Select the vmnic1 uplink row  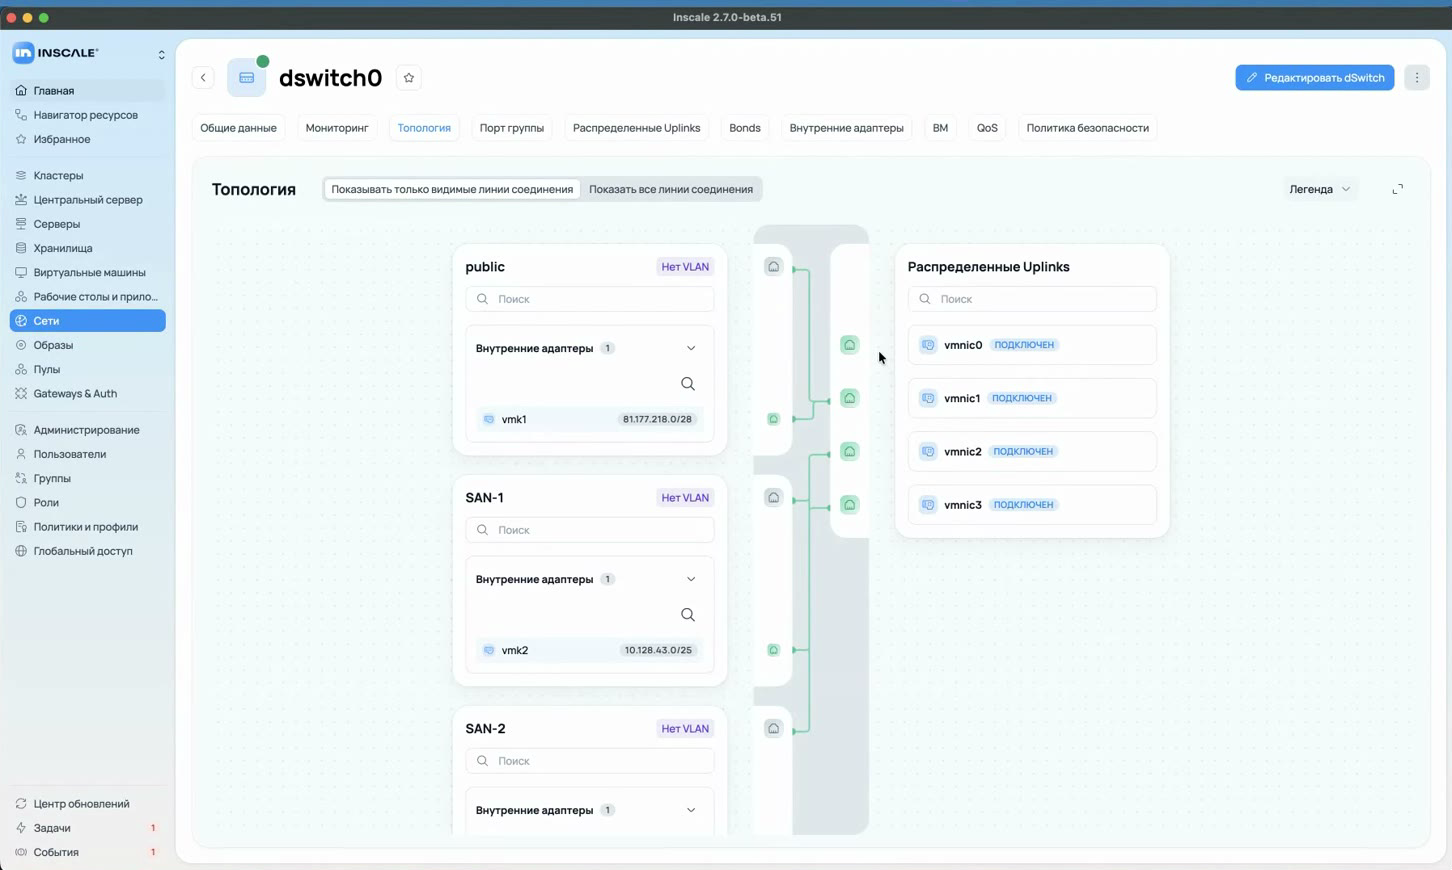[1032, 398]
